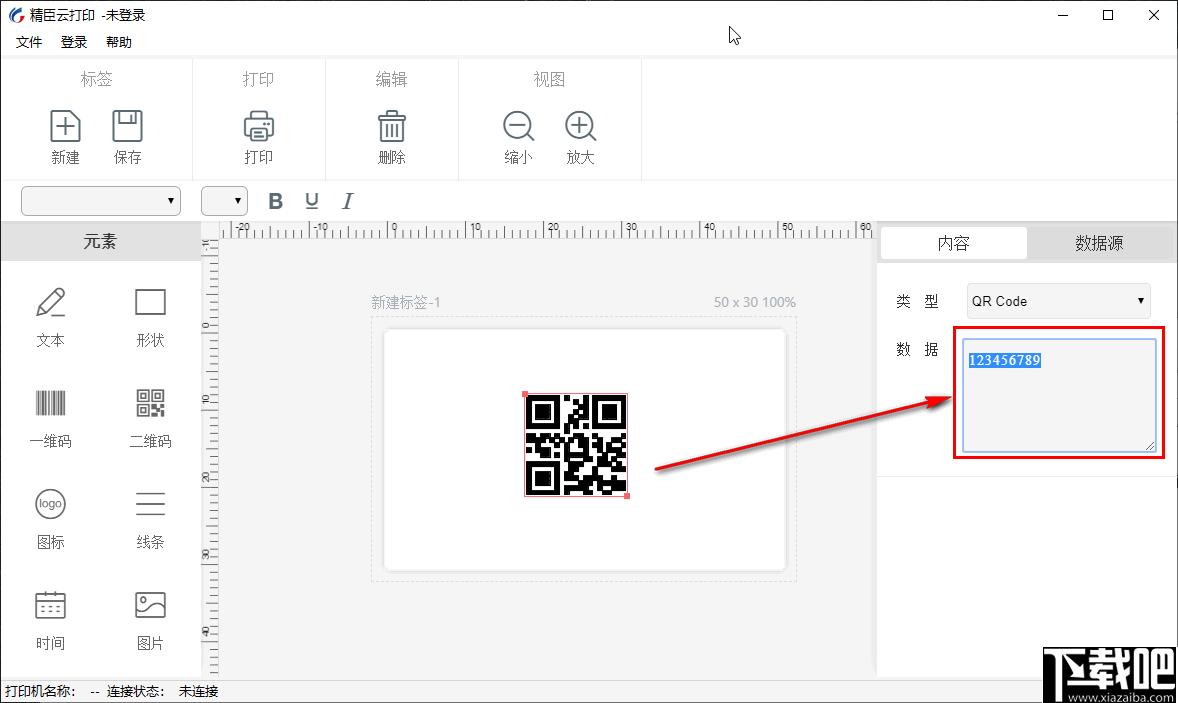This screenshot has height=703, width=1178.
Task: Open the 文件 menu
Action: pos(29,42)
